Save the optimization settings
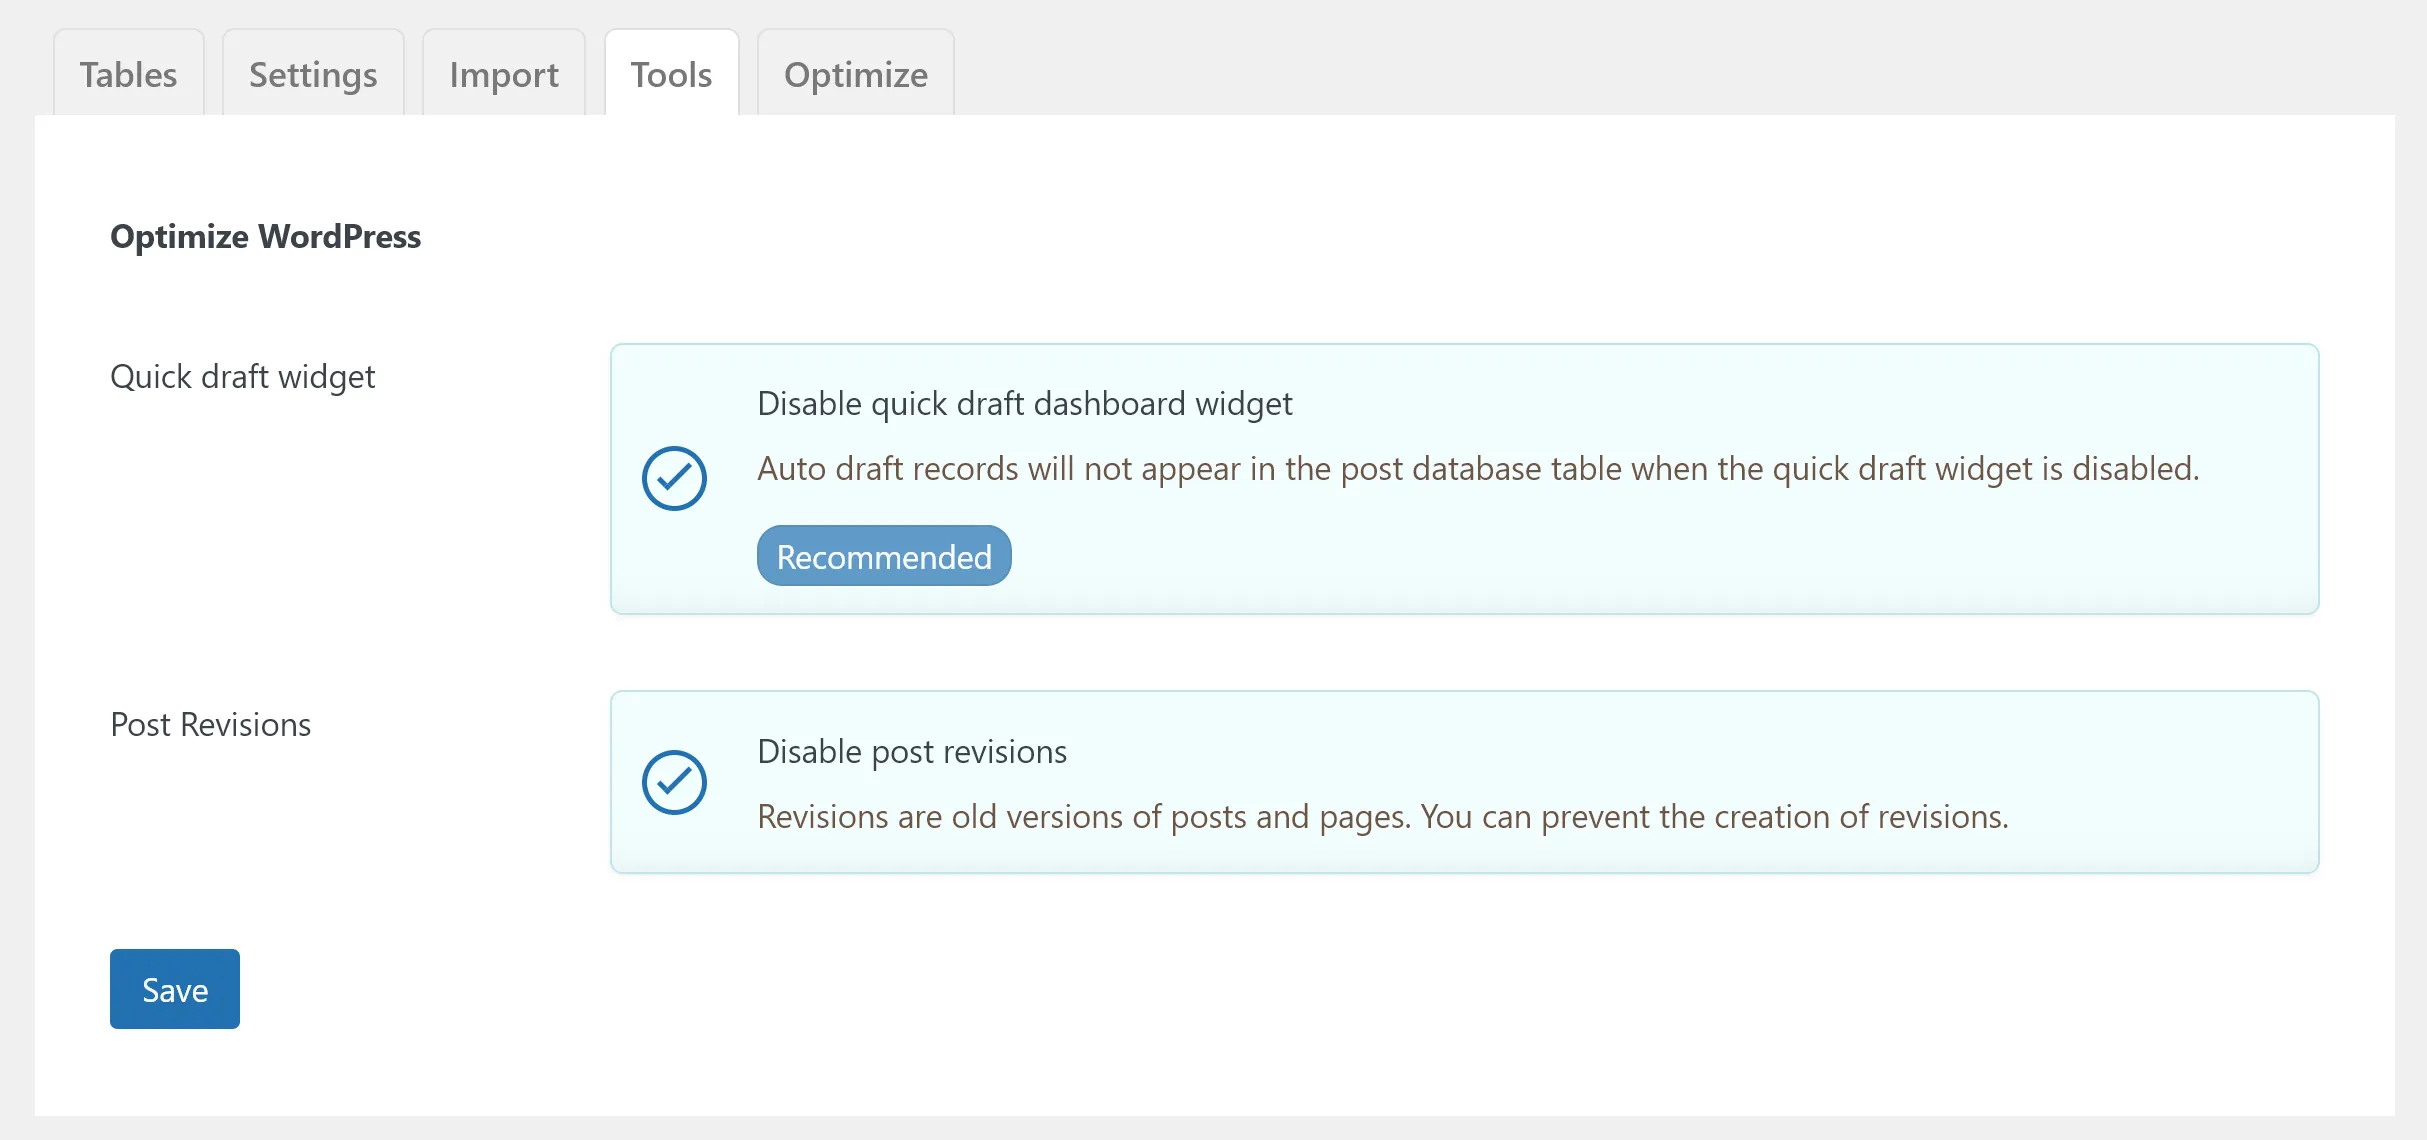The width and height of the screenshot is (2427, 1140). (x=175, y=989)
